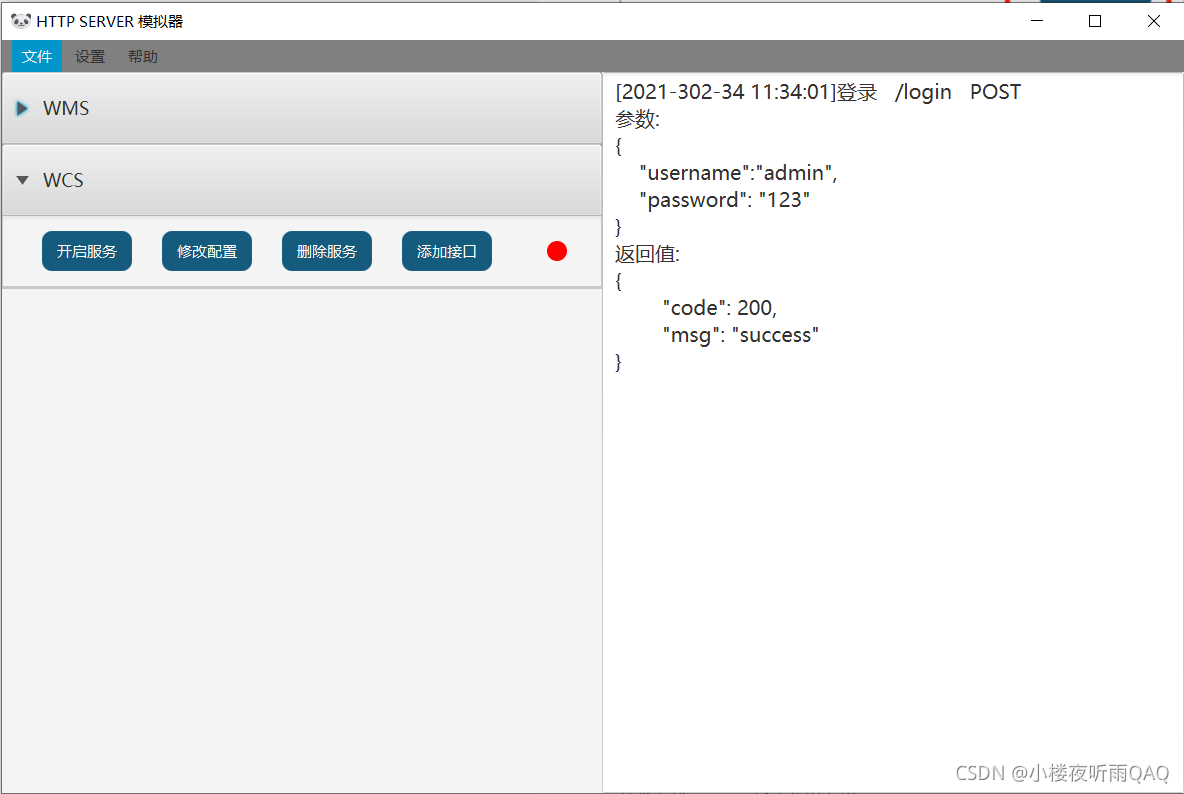Open the 帮助 menu
Screen dimensions: 1184x794
tap(143, 57)
